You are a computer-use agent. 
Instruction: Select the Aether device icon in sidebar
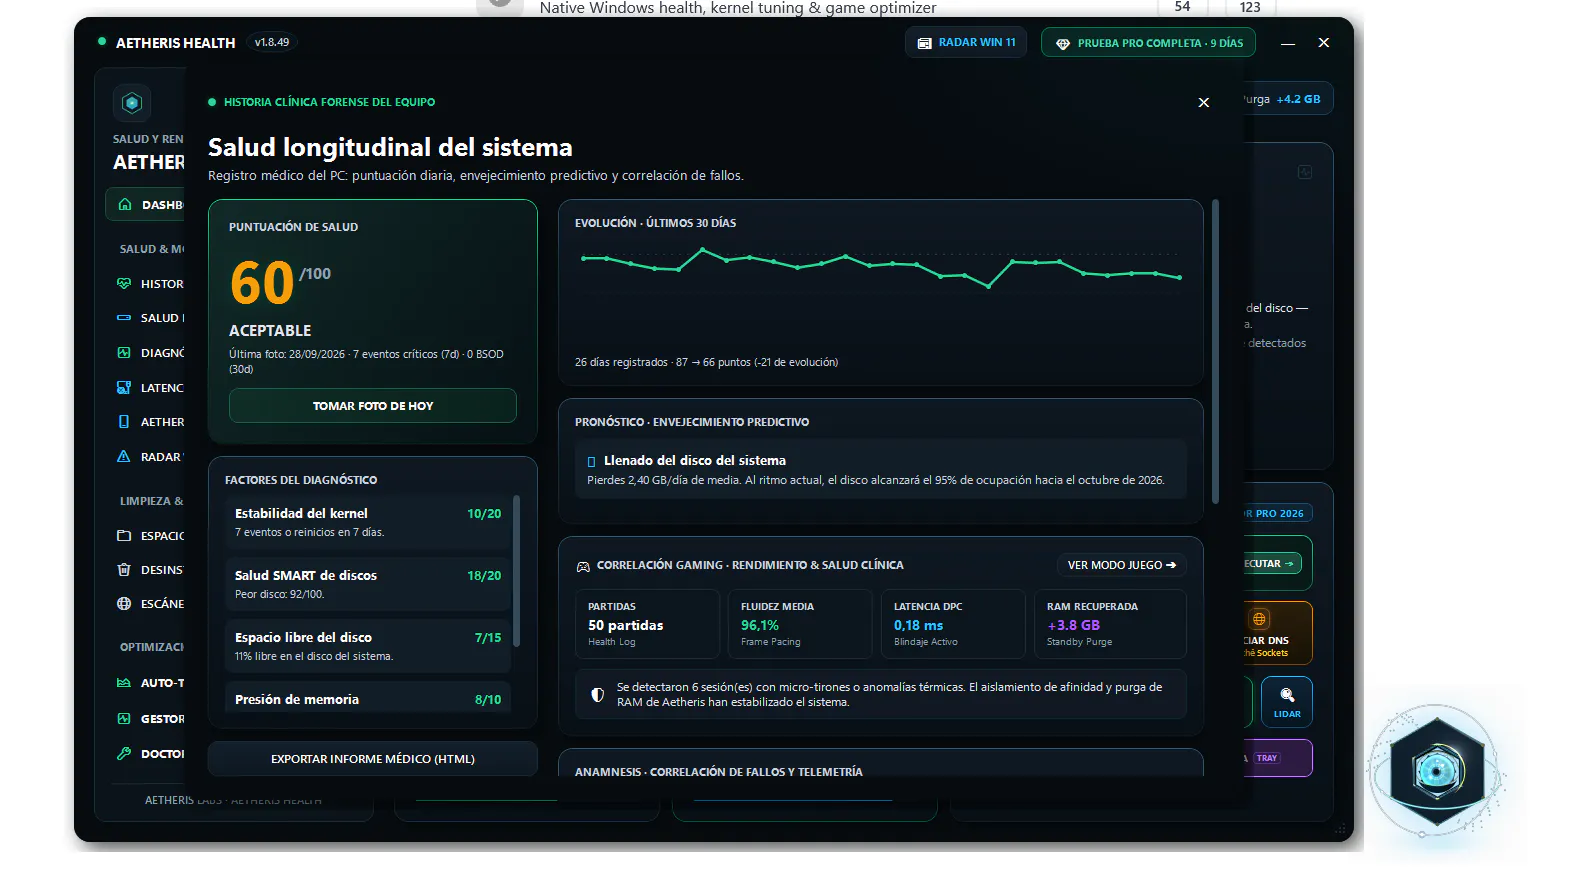[124, 422]
